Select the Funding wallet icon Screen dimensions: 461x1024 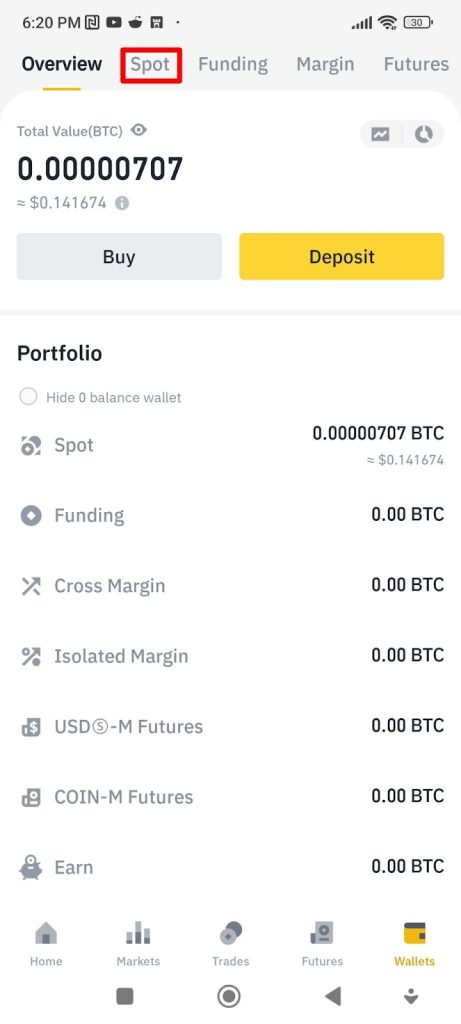click(x=31, y=515)
